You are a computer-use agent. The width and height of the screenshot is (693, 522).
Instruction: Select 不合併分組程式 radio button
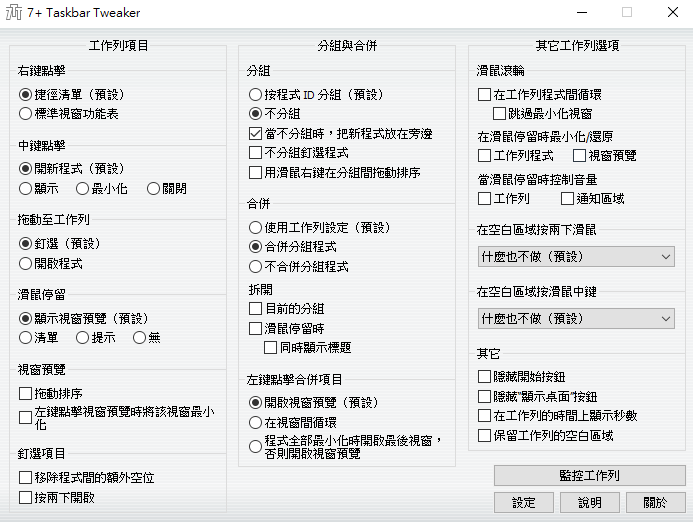pyautogui.click(x=299, y=267)
